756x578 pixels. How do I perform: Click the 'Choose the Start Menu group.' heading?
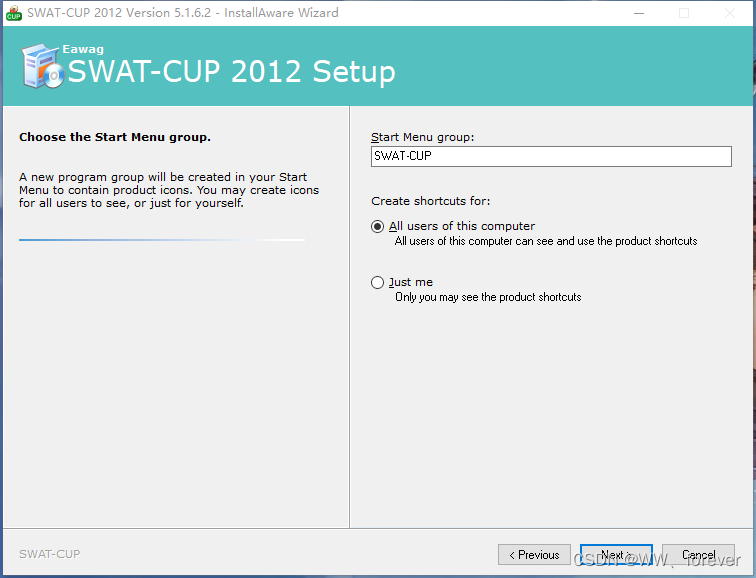point(115,137)
